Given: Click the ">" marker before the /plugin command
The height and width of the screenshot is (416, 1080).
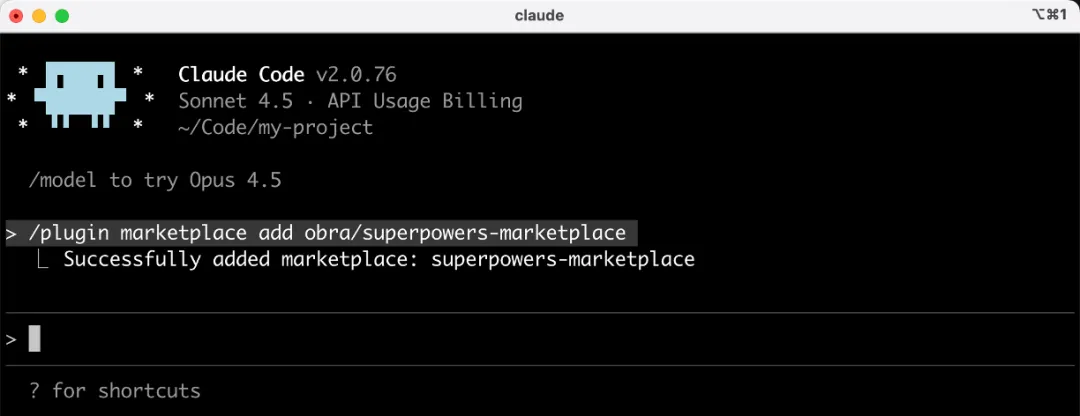Looking at the screenshot, I should (11, 233).
